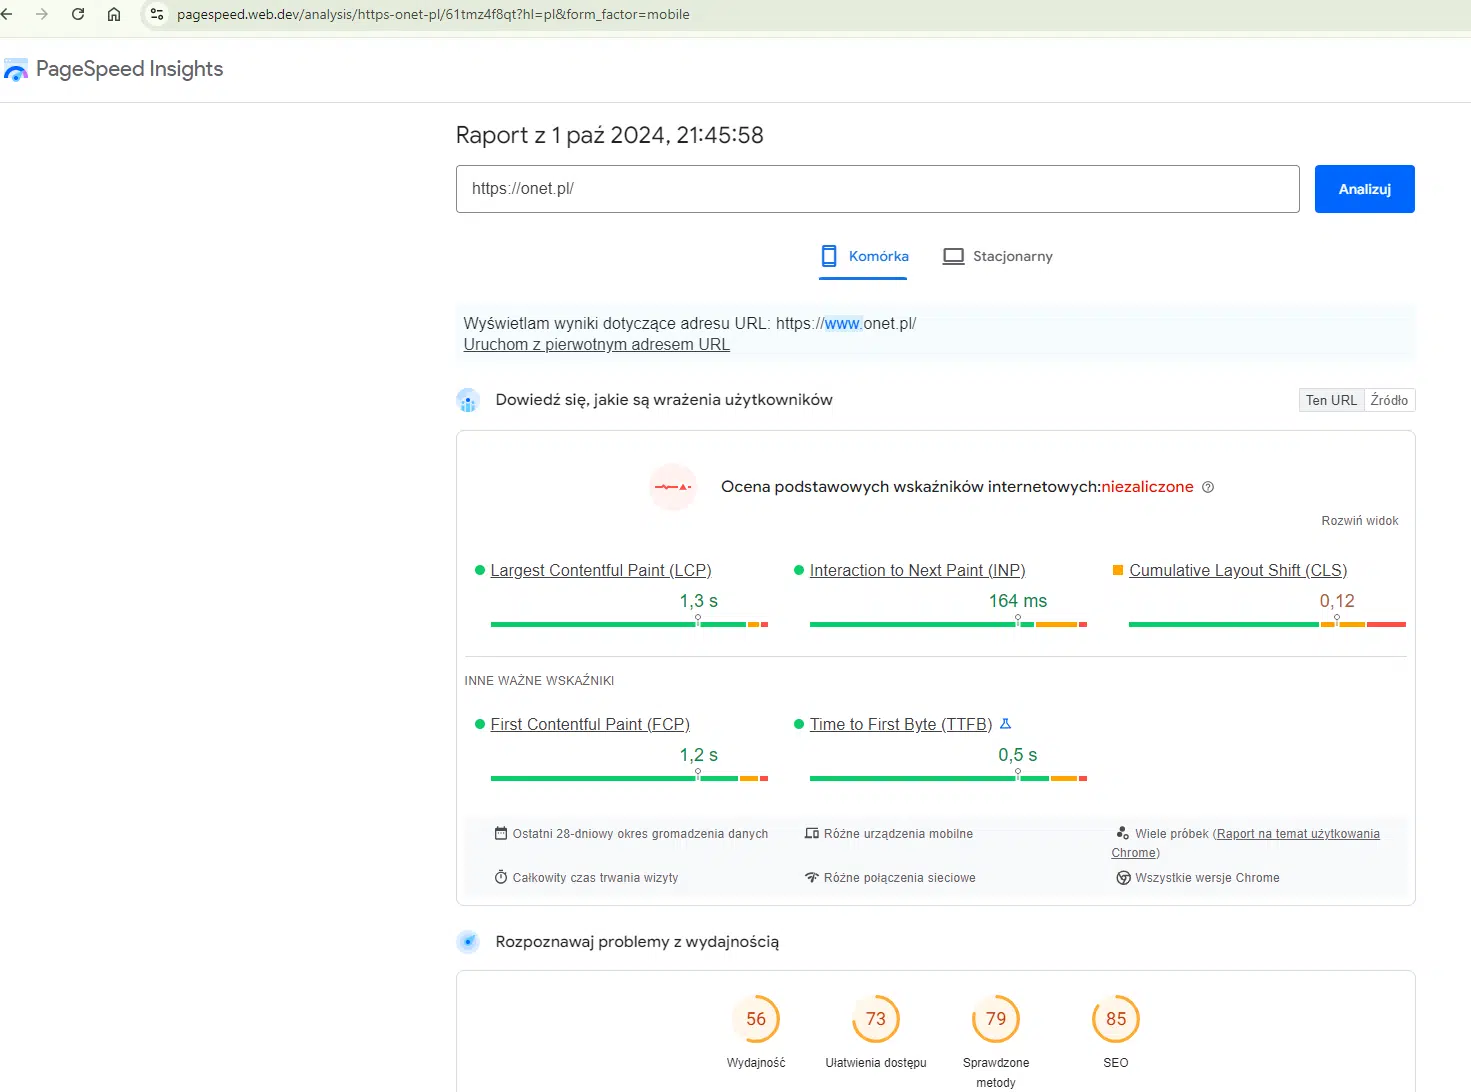Open the browser home icon
The image size is (1471, 1092).
[114, 14]
